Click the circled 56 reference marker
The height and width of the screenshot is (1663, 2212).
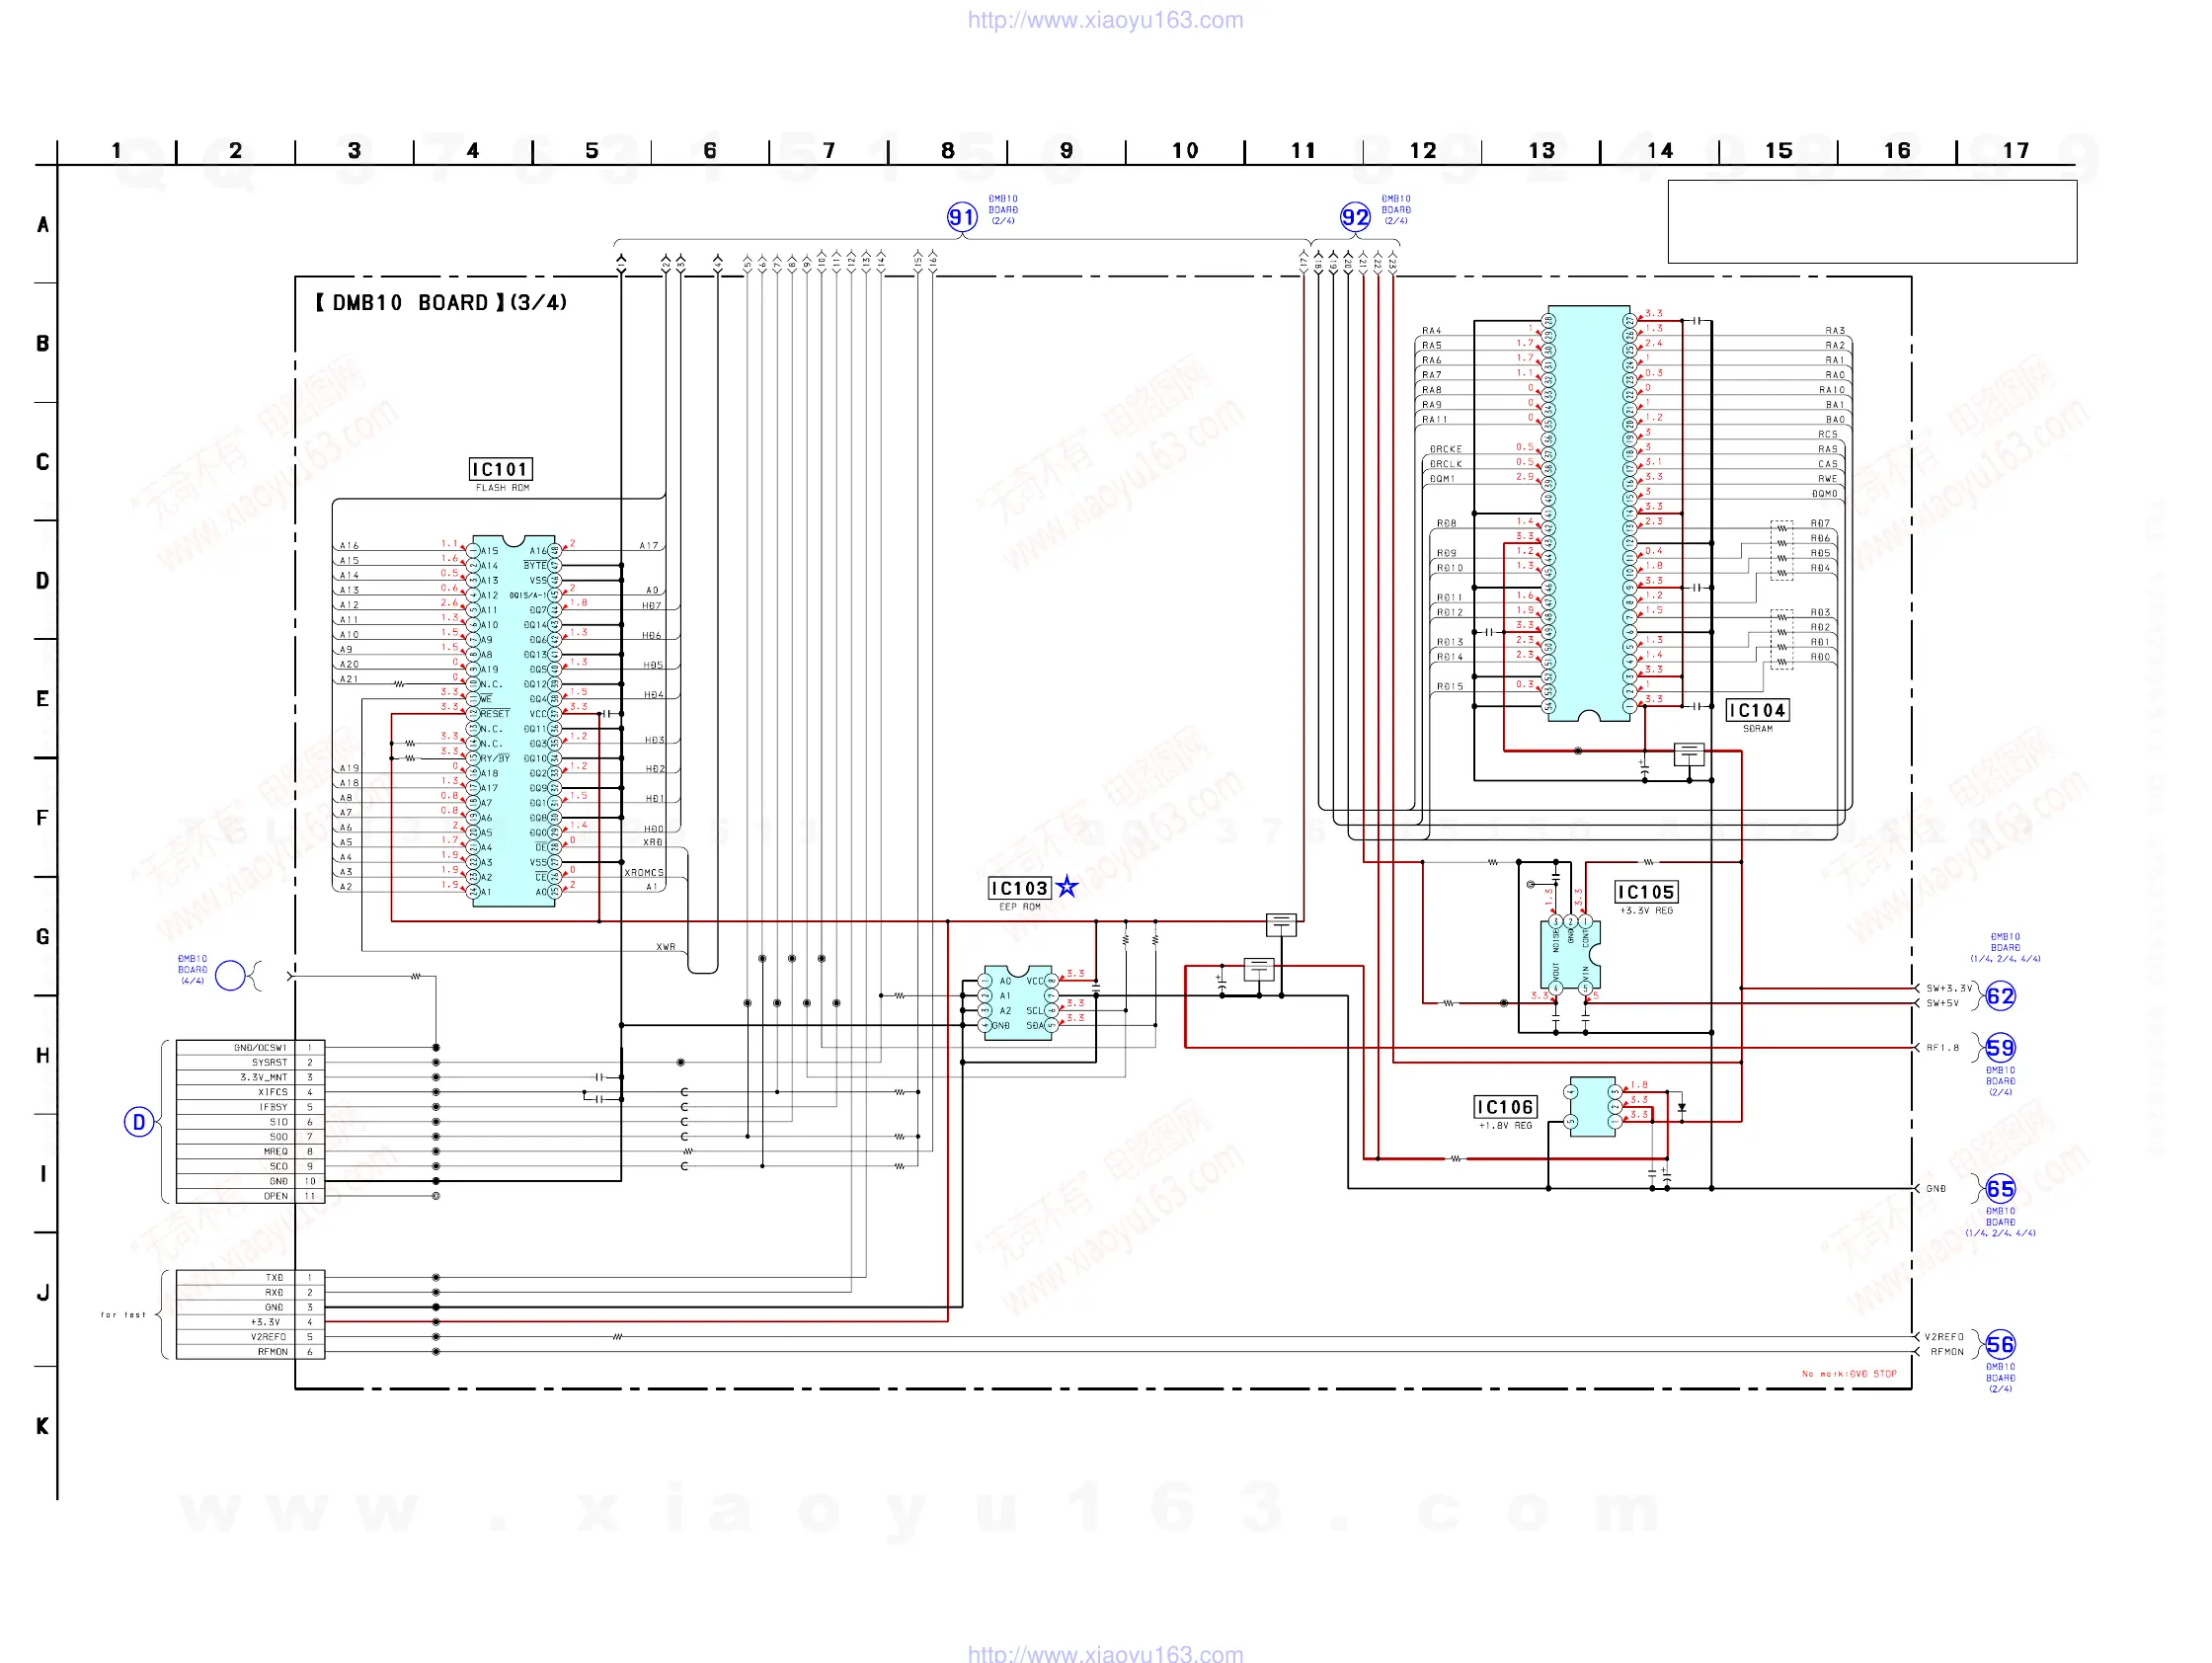tap(1999, 1345)
